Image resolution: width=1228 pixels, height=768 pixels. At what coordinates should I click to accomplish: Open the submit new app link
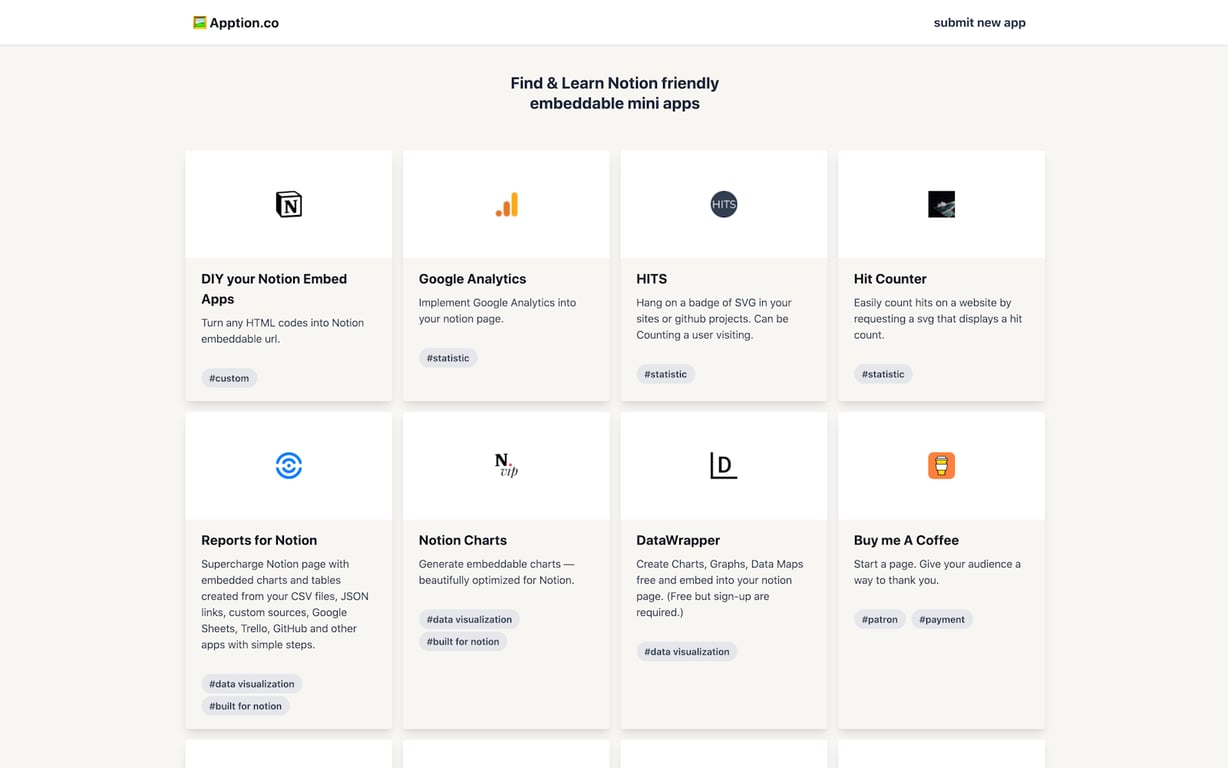pyautogui.click(x=979, y=22)
